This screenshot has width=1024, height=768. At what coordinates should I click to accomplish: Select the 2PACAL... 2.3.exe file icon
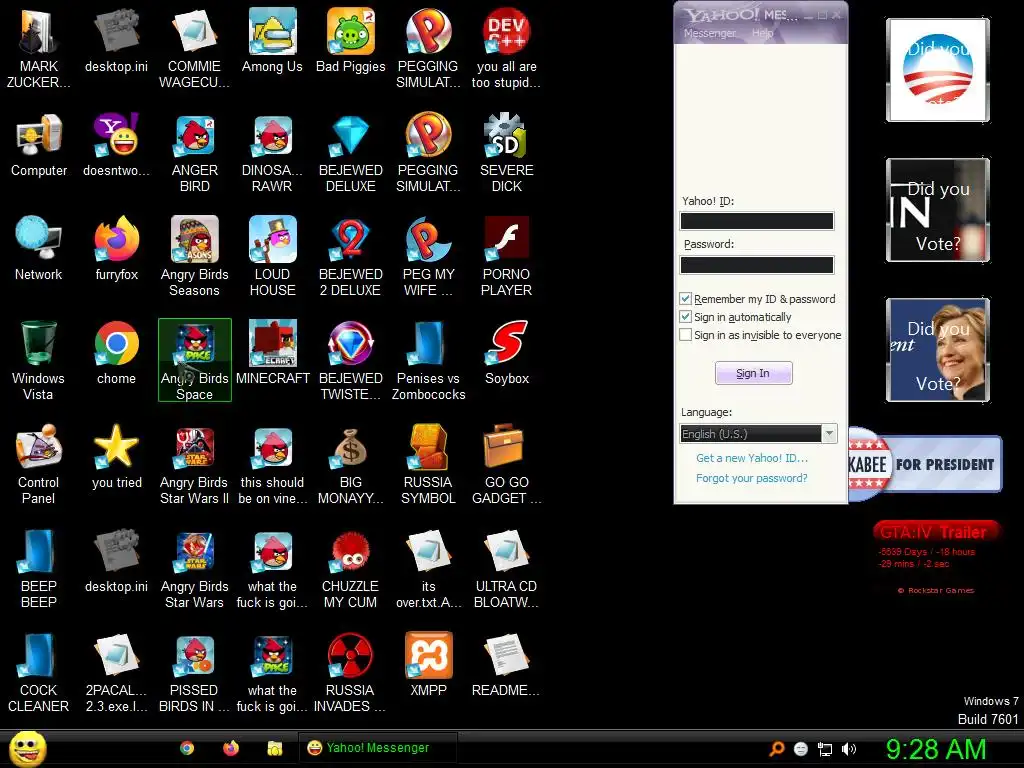click(x=116, y=673)
